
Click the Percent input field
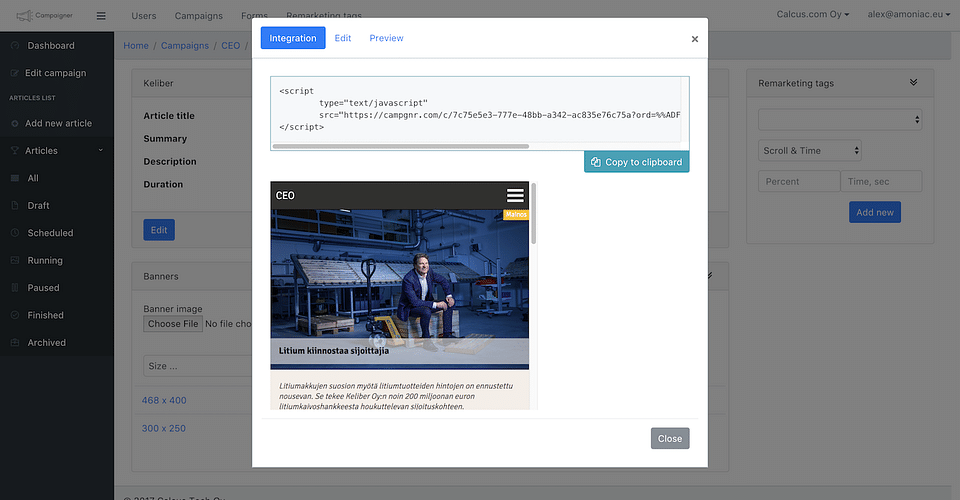799,181
